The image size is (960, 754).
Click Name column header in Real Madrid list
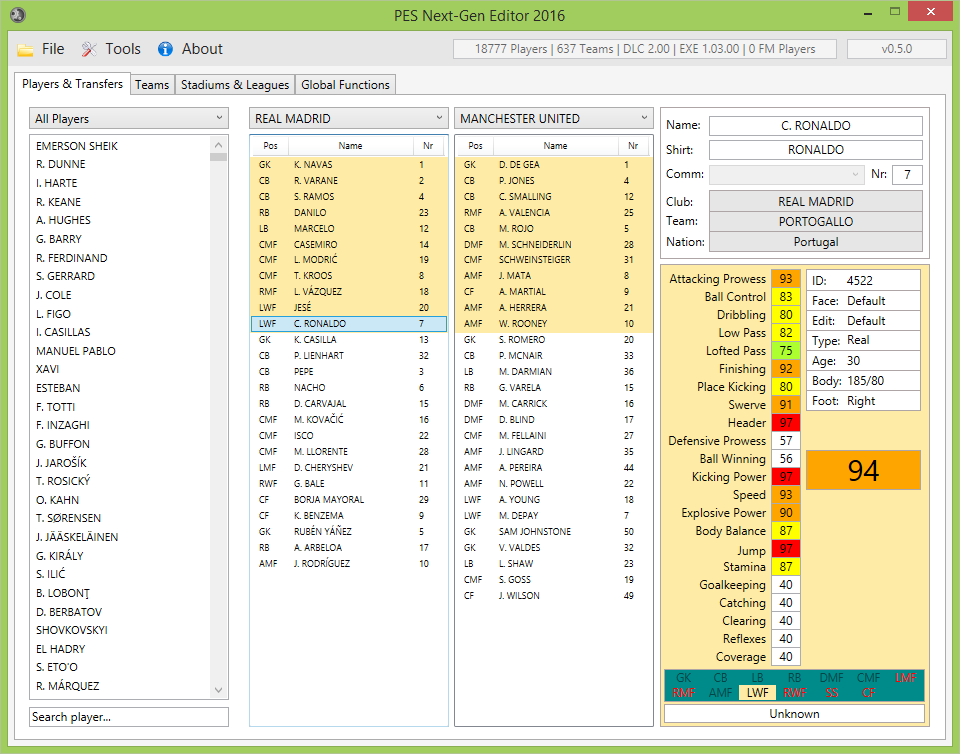(x=350, y=146)
